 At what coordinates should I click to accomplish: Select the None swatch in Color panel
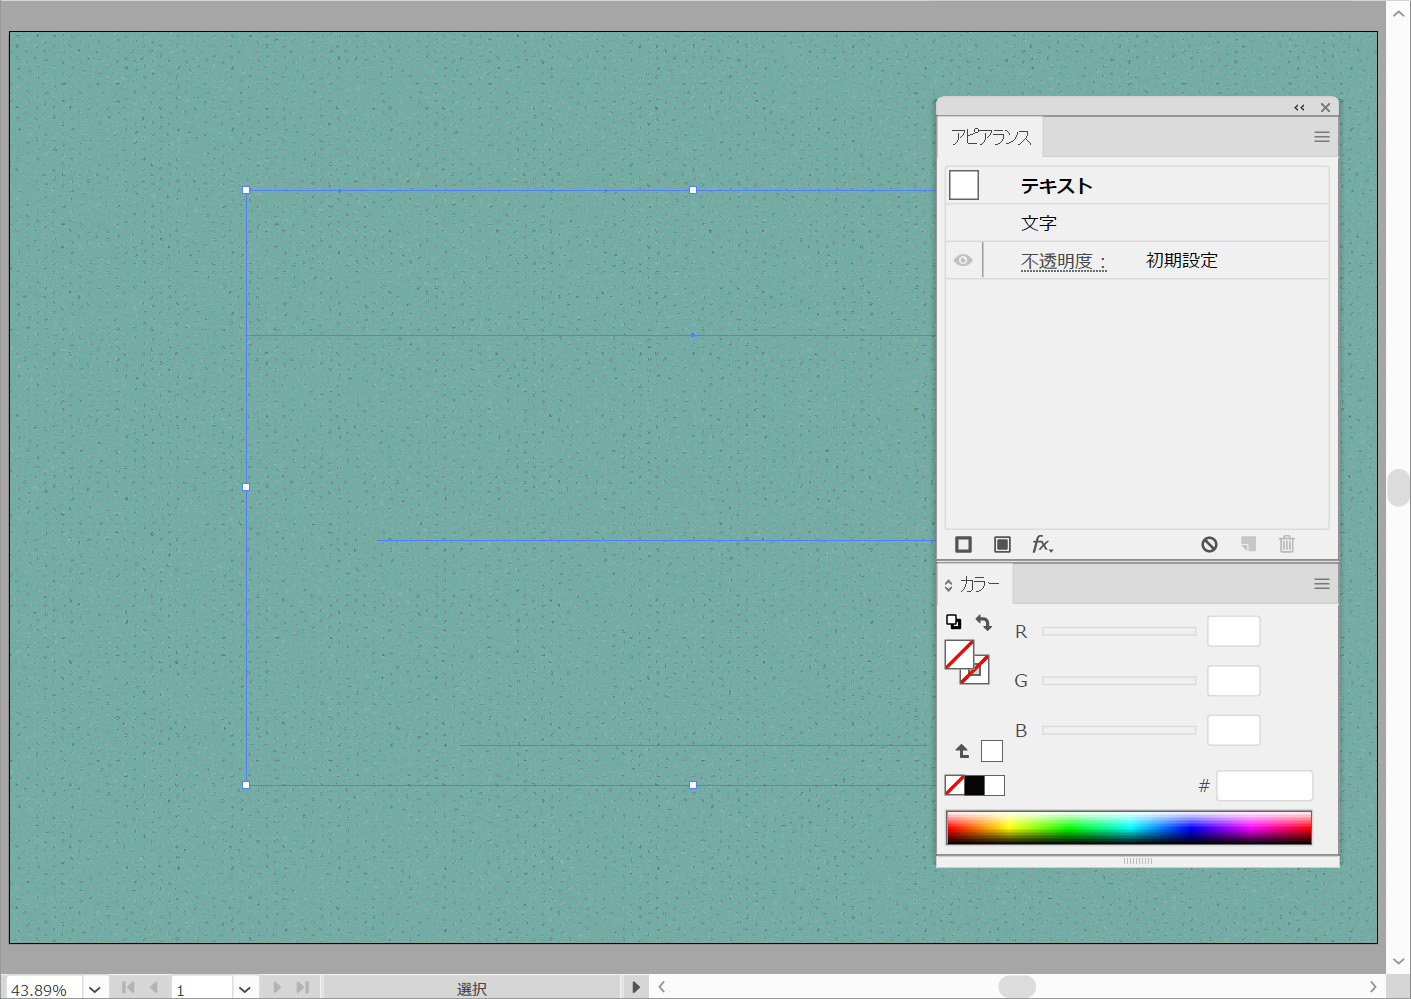point(955,785)
